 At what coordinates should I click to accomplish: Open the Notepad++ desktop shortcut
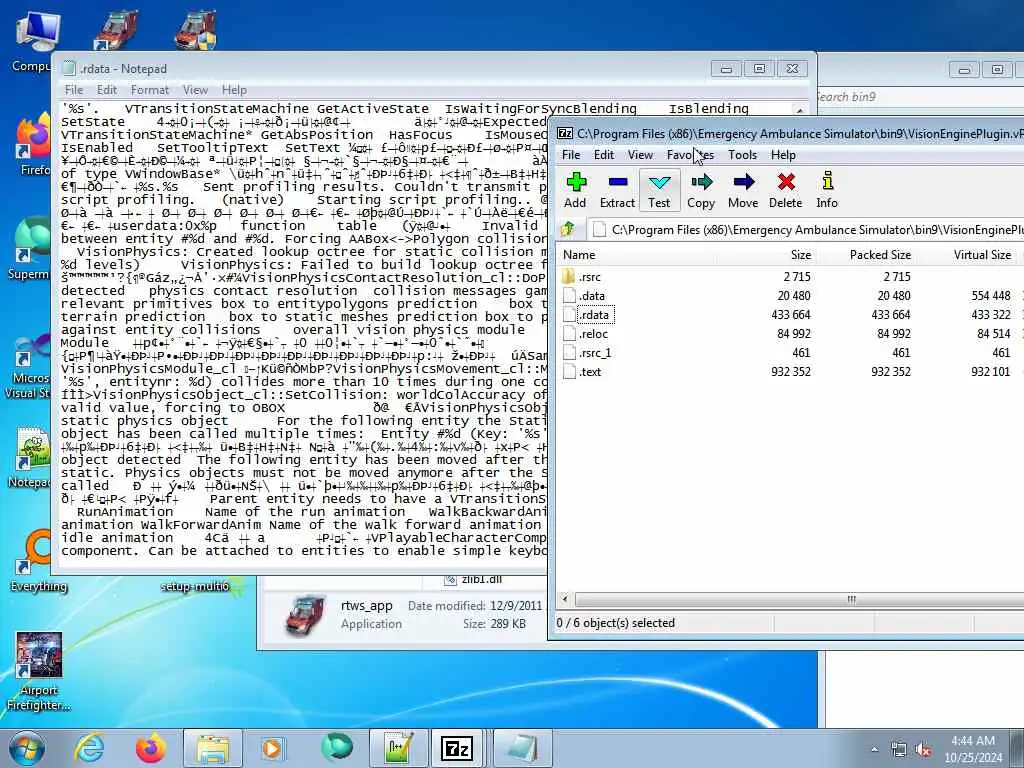click(x=31, y=457)
